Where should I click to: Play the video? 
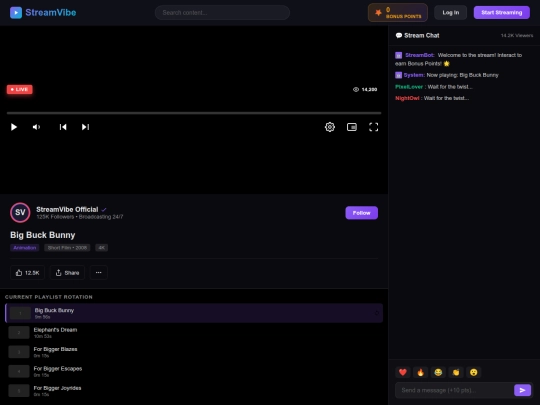coord(14,127)
